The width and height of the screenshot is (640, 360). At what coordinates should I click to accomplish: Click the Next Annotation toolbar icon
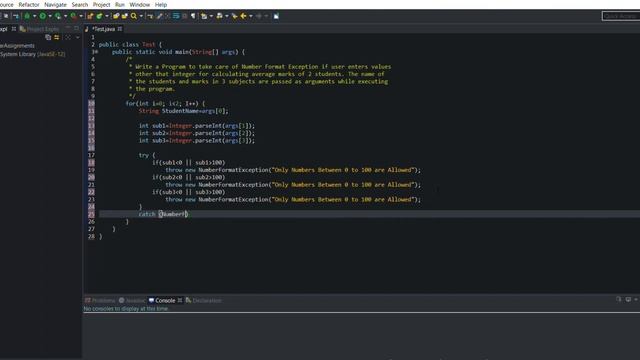click(204, 16)
